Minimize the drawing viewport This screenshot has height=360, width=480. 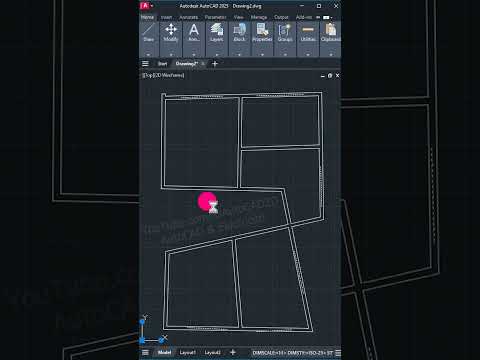coord(322,76)
